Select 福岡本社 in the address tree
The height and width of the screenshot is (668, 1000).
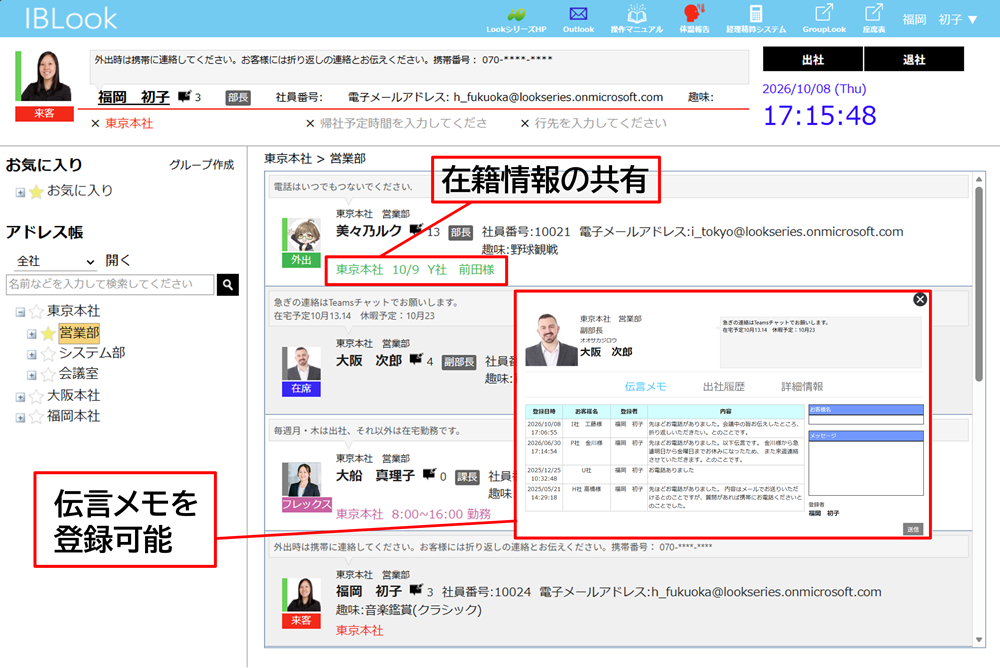tap(73, 416)
